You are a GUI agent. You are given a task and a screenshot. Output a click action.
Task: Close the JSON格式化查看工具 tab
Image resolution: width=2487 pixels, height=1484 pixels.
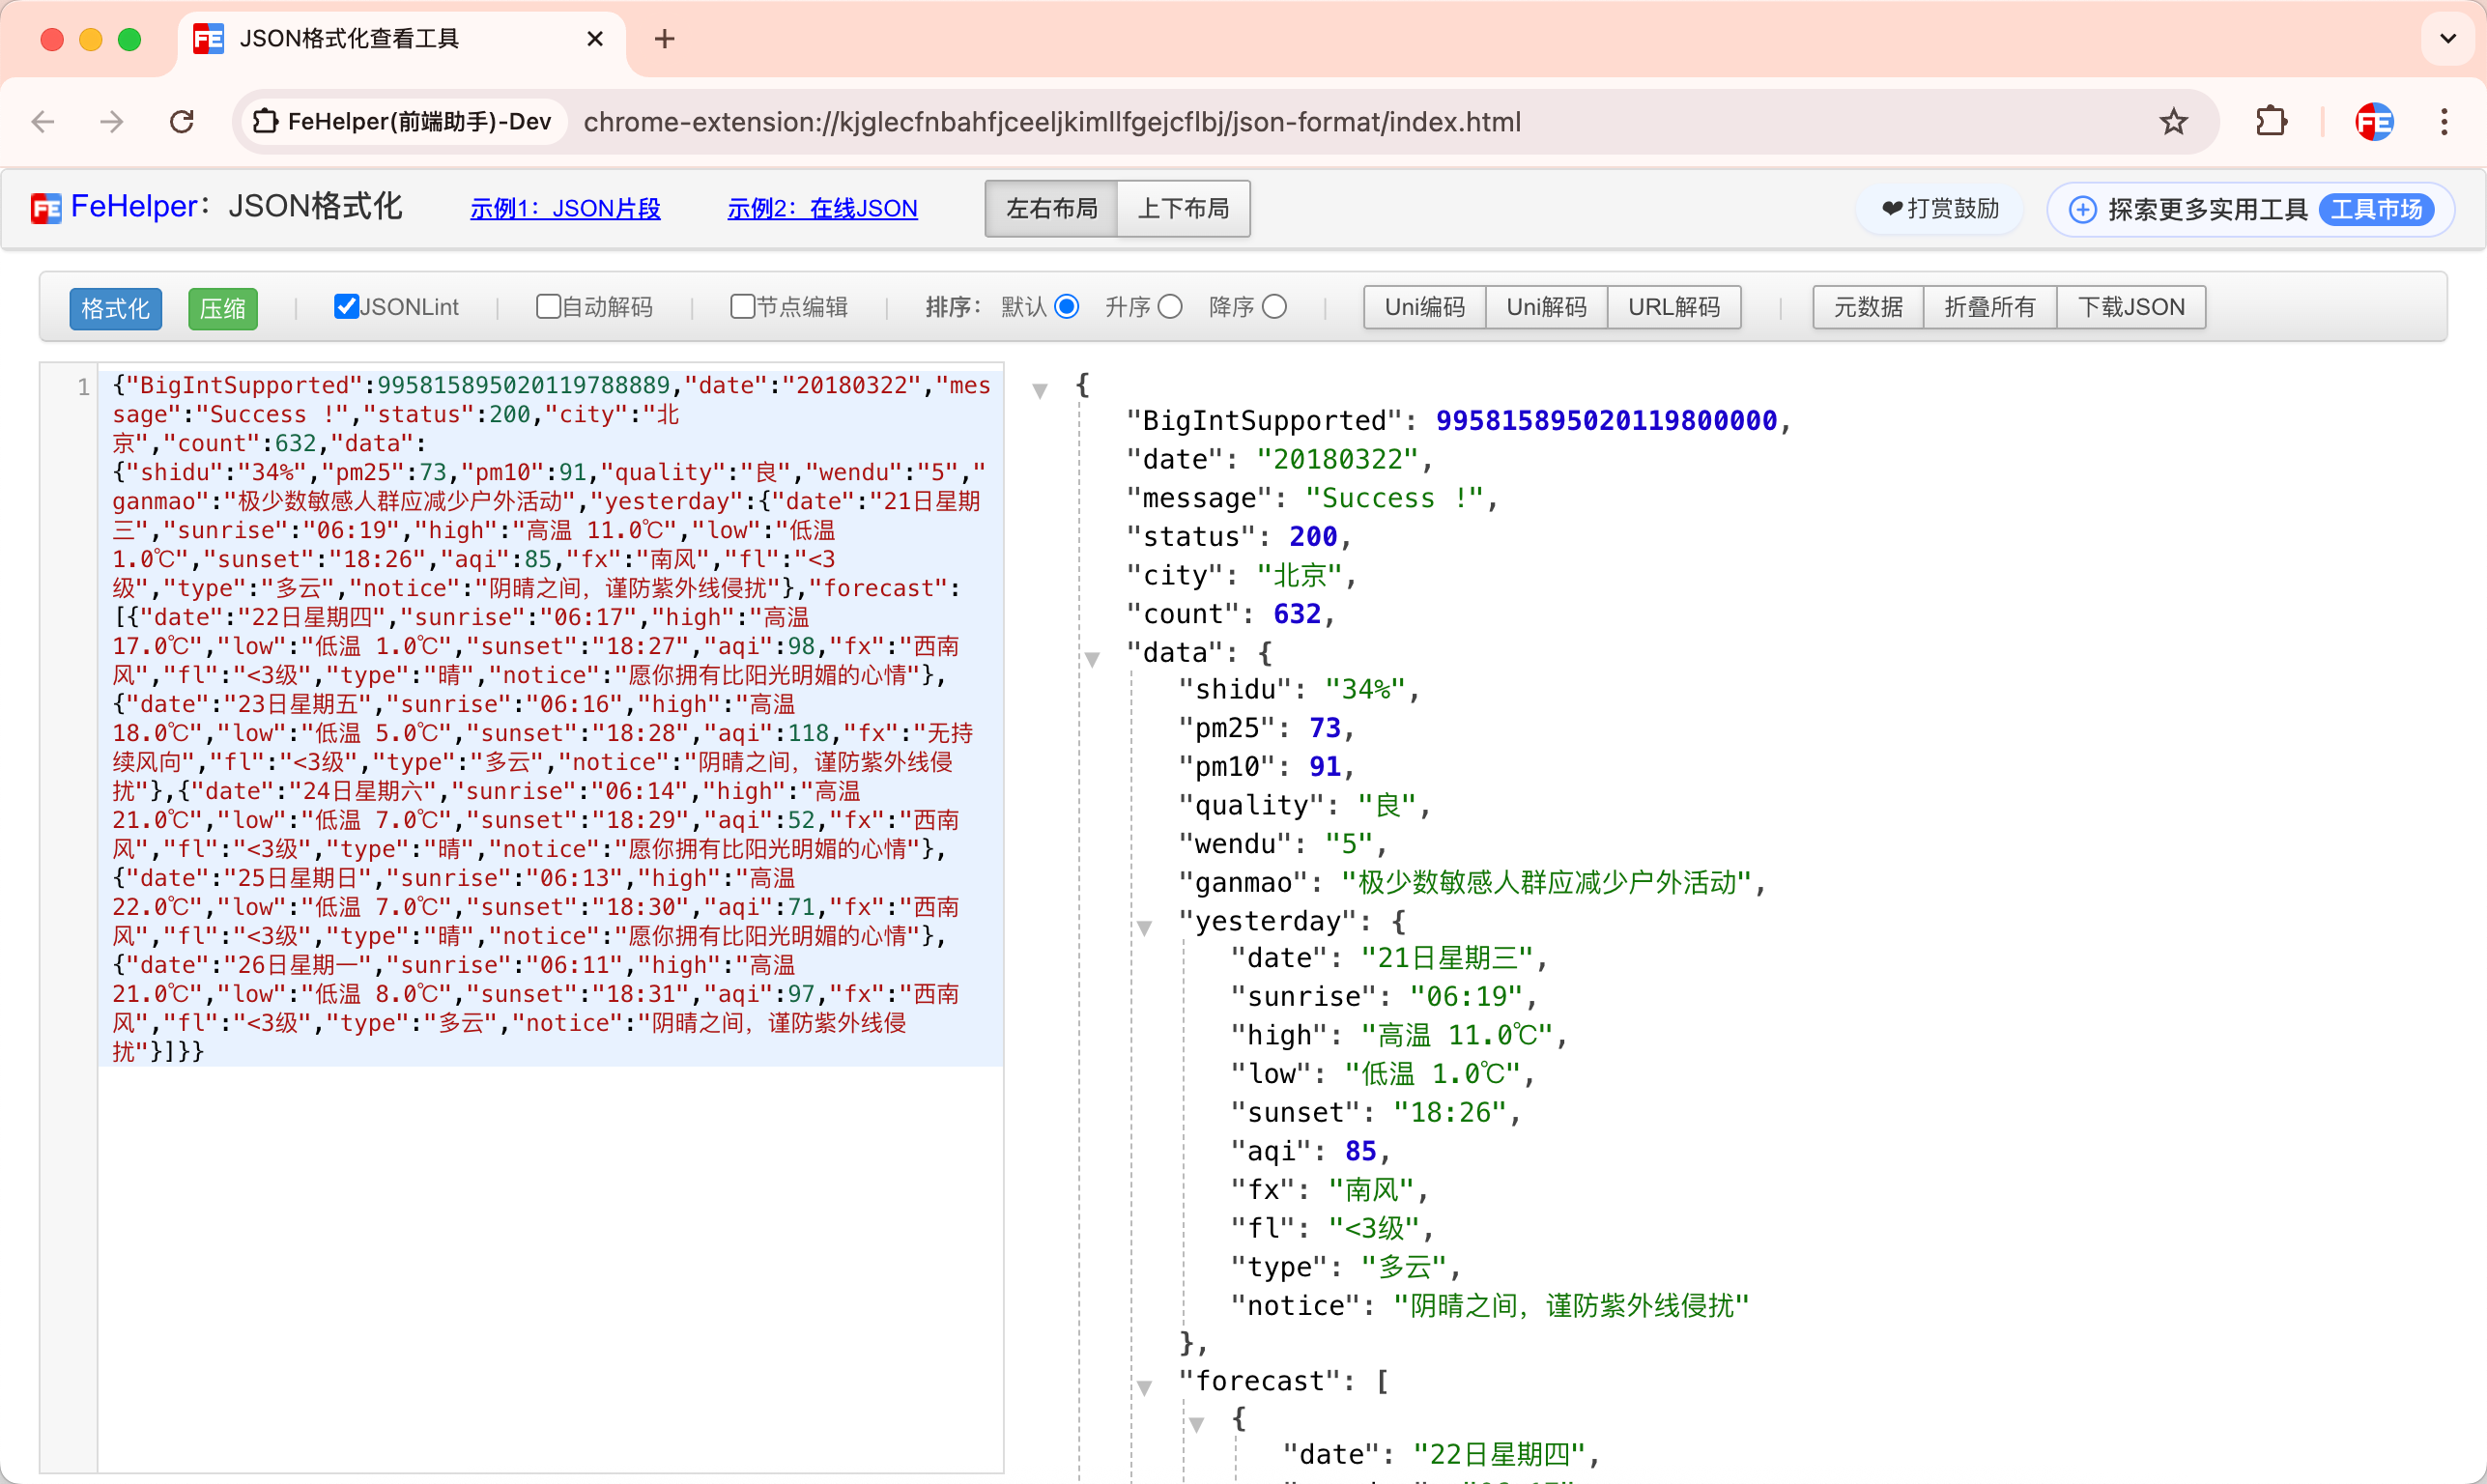(595, 39)
